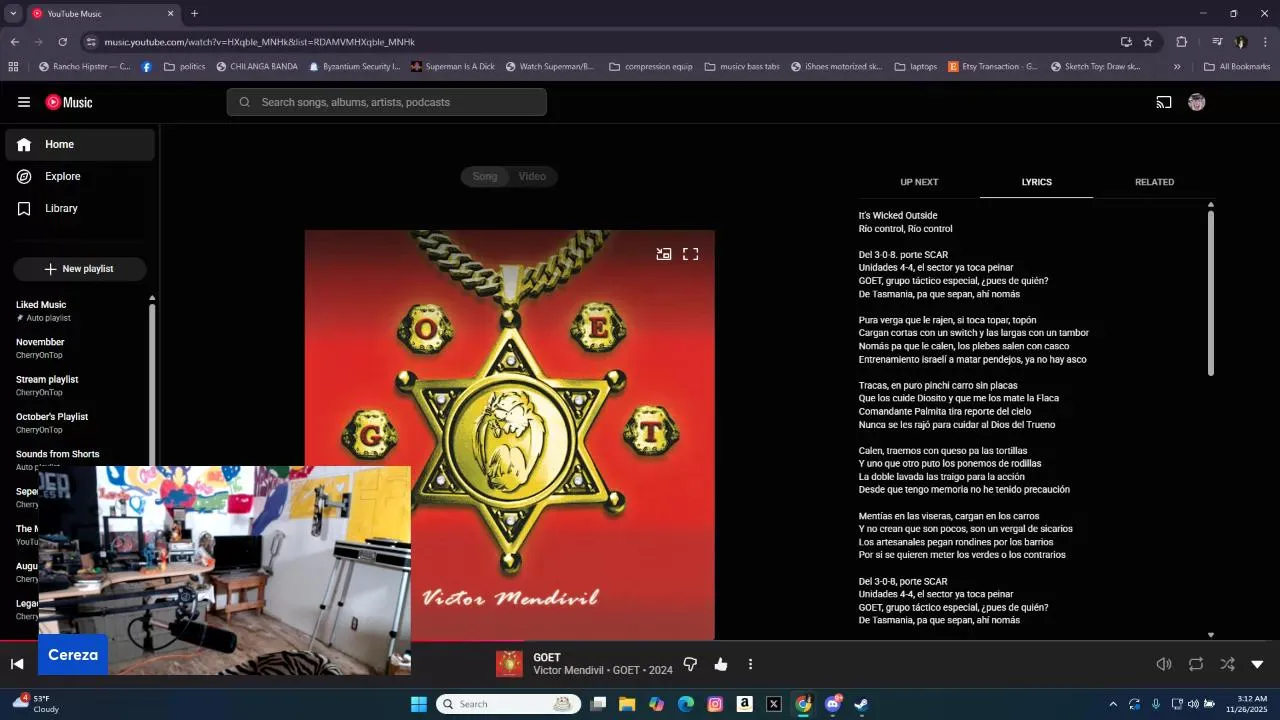The width and height of the screenshot is (1280, 720).
Task: Open the browser Extensions puzzle icon
Action: (1181, 42)
